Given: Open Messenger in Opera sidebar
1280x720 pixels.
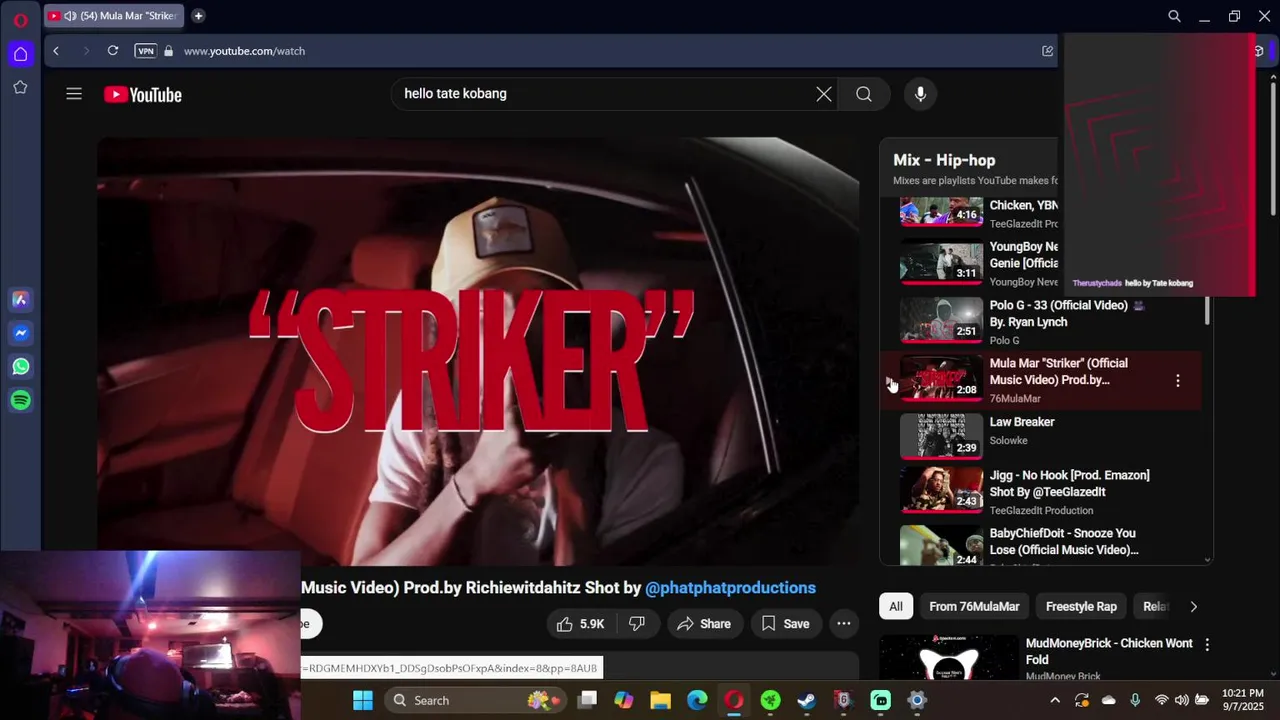Looking at the screenshot, I should [20, 333].
